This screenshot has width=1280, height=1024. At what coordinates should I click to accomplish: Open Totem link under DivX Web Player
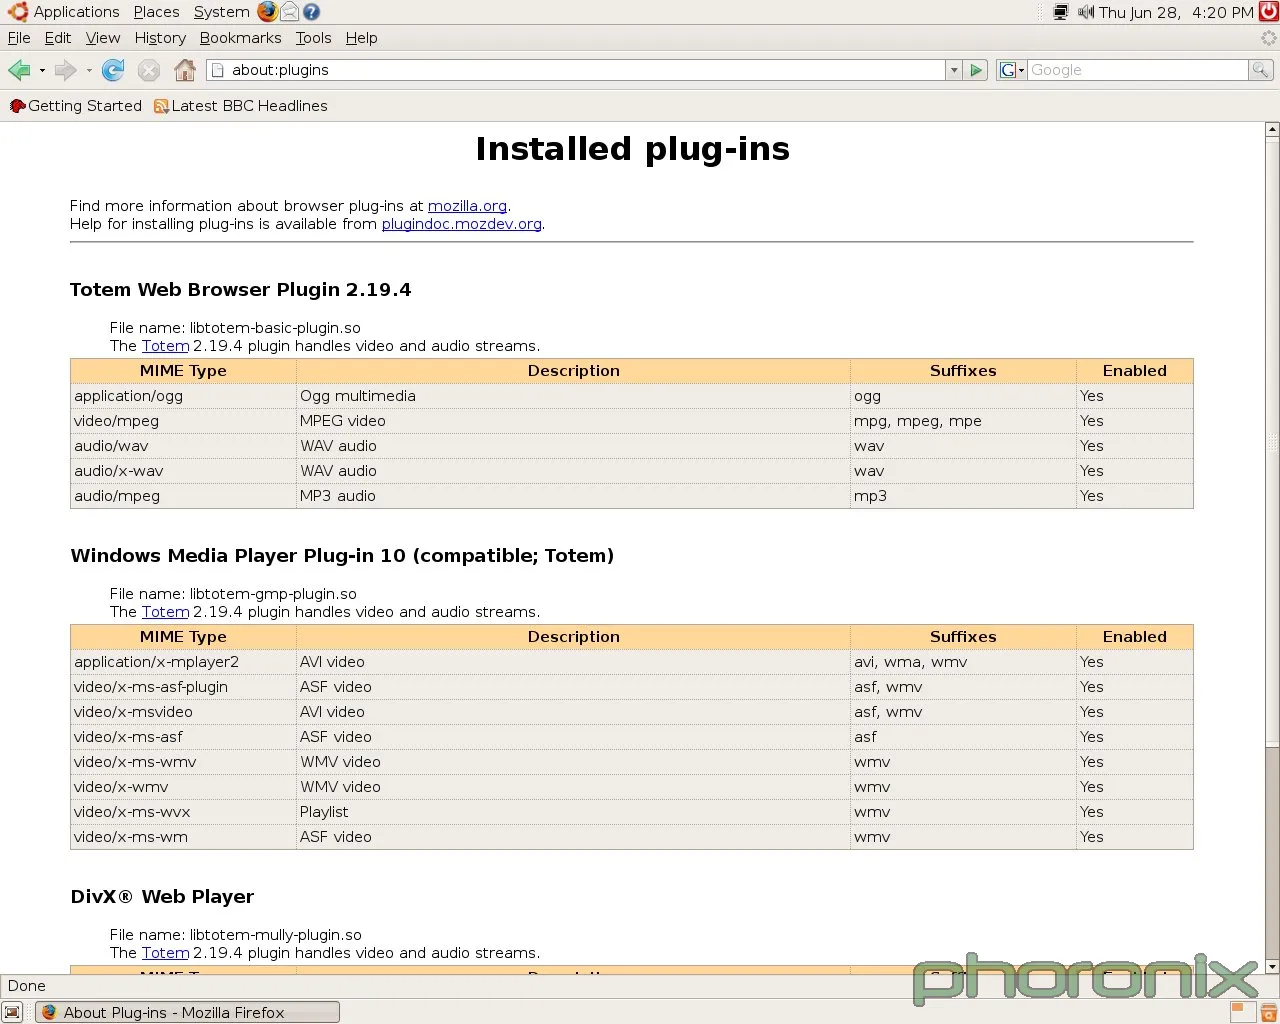(x=165, y=953)
